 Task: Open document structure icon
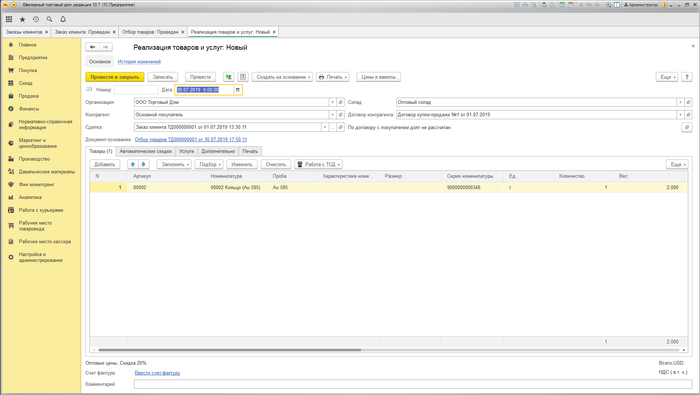coord(243,77)
